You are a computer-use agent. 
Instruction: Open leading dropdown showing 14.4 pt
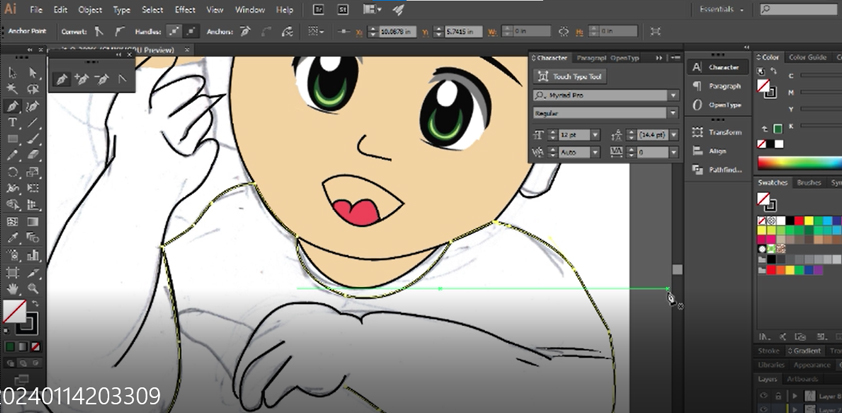[x=673, y=135]
